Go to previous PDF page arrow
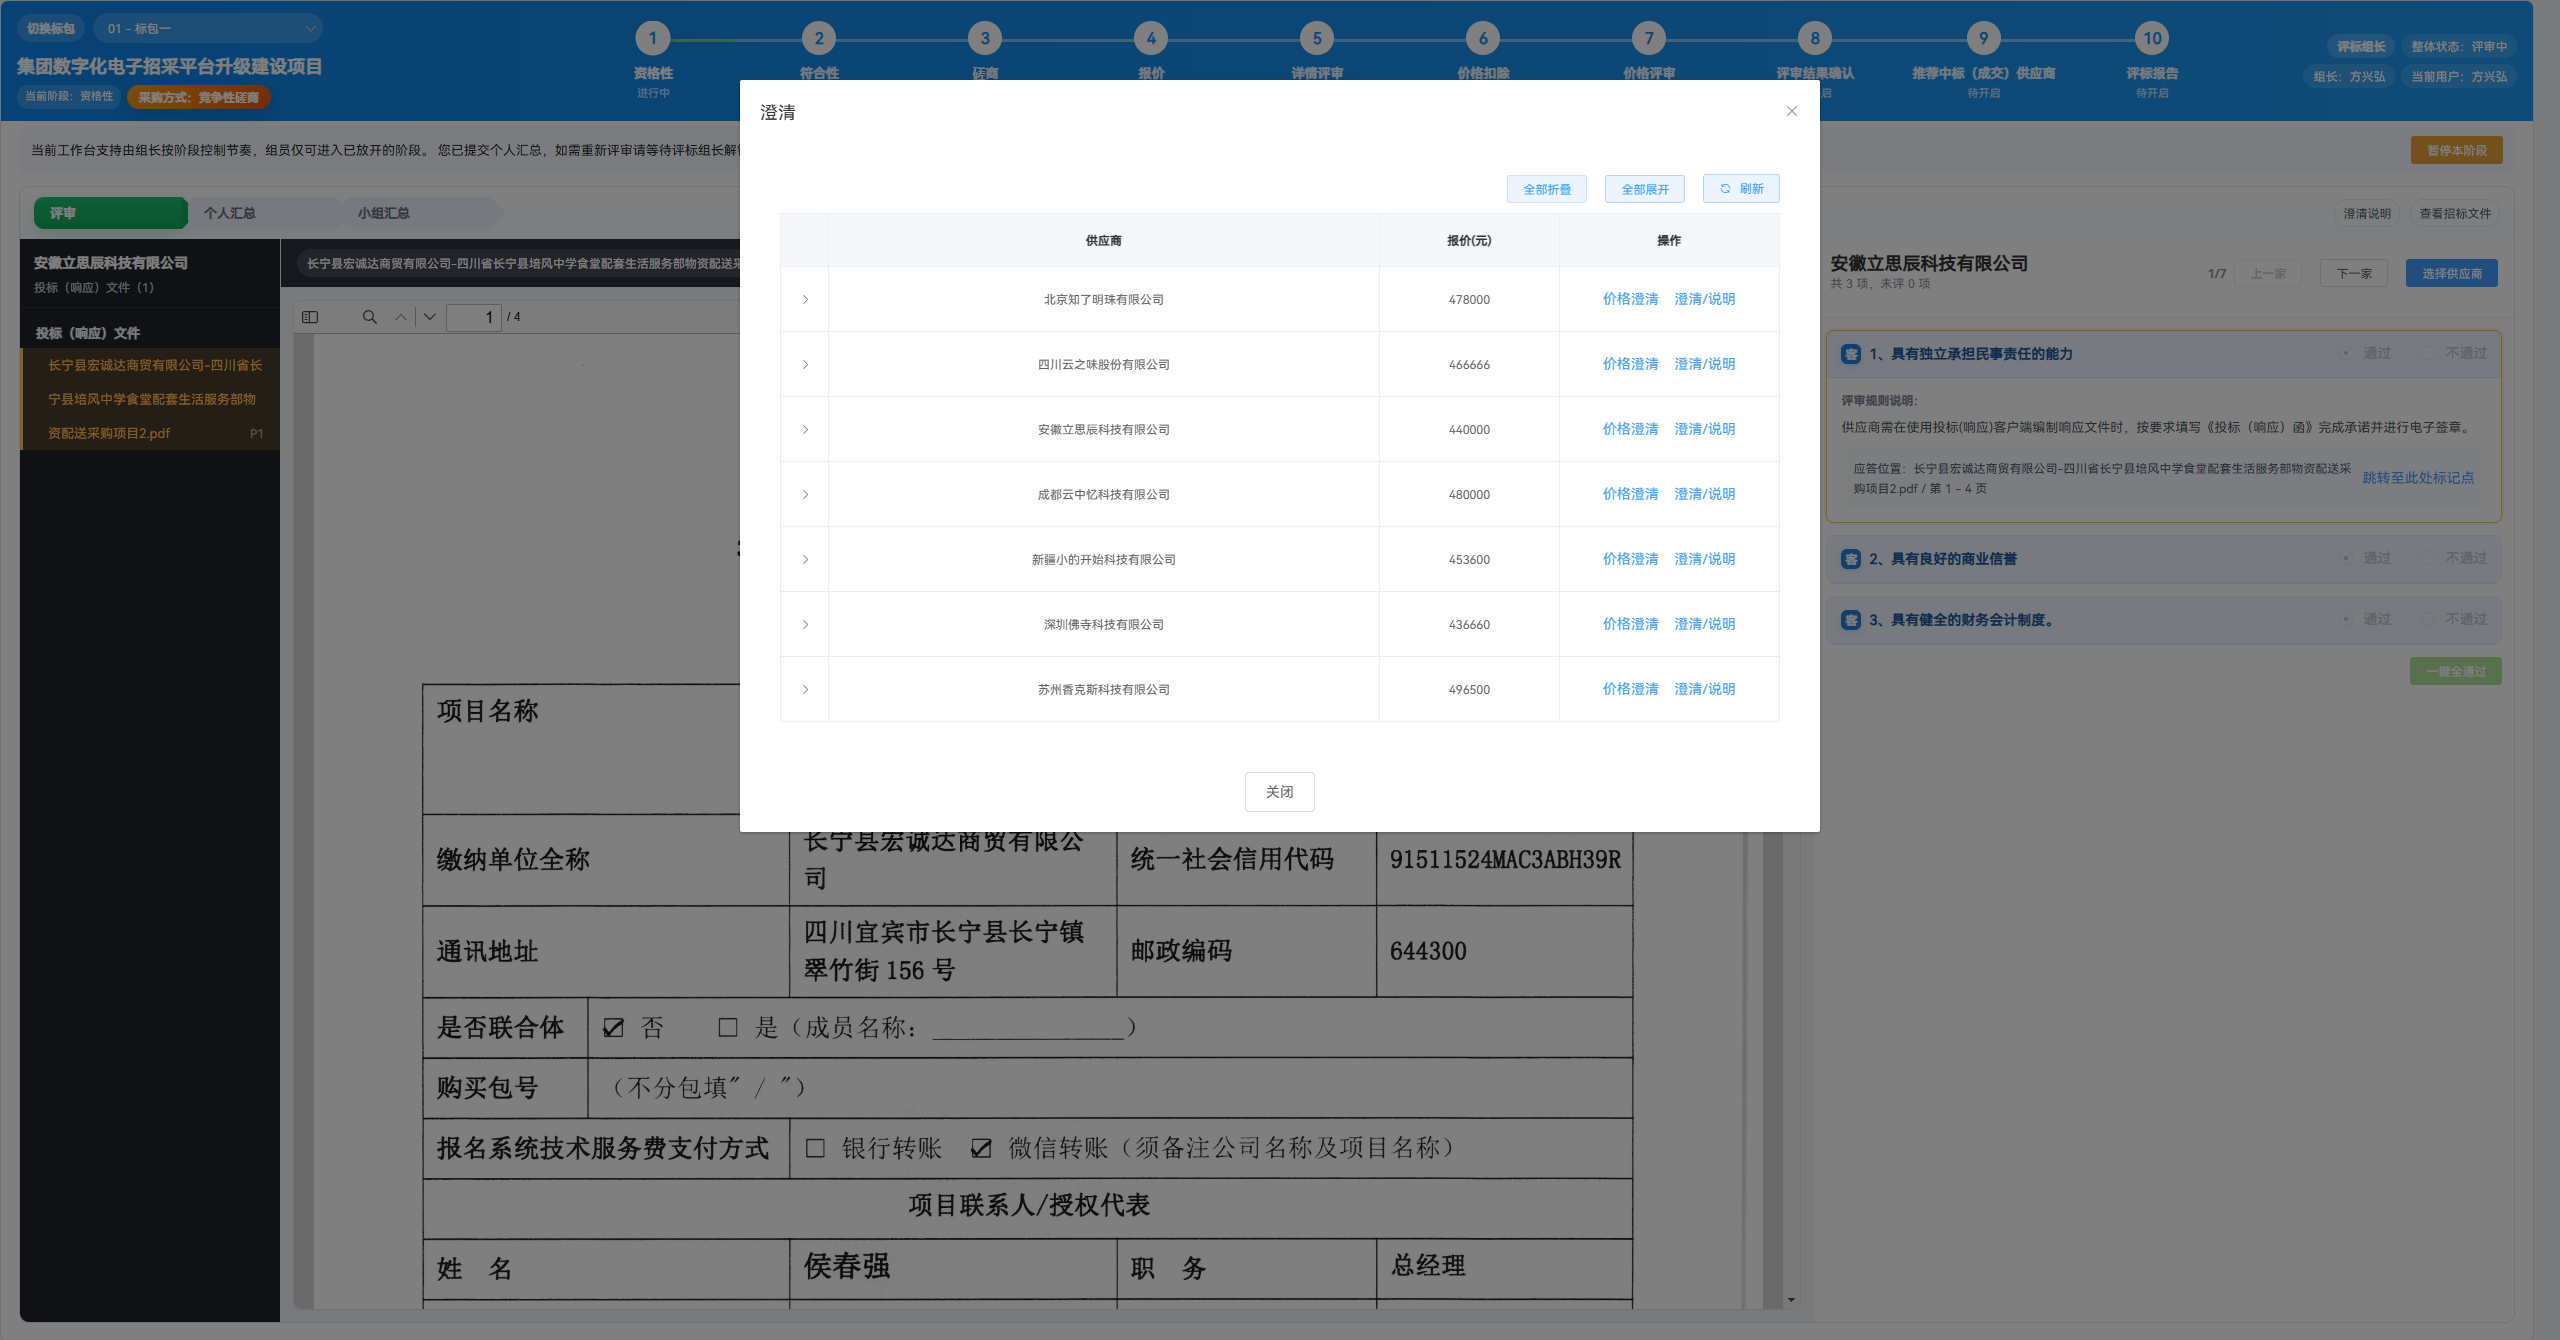The image size is (2560, 1340). (401, 317)
